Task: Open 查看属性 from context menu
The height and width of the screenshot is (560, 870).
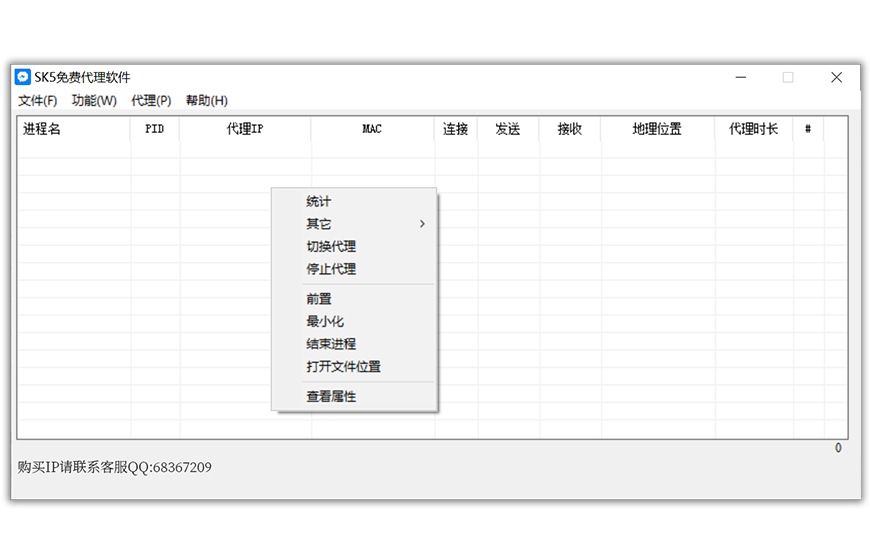Action: (331, 397)
